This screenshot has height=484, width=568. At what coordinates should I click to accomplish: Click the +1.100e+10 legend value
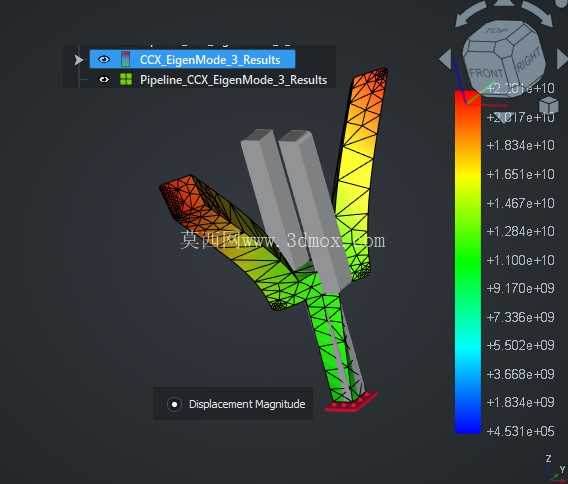click(x=521, y=260)
